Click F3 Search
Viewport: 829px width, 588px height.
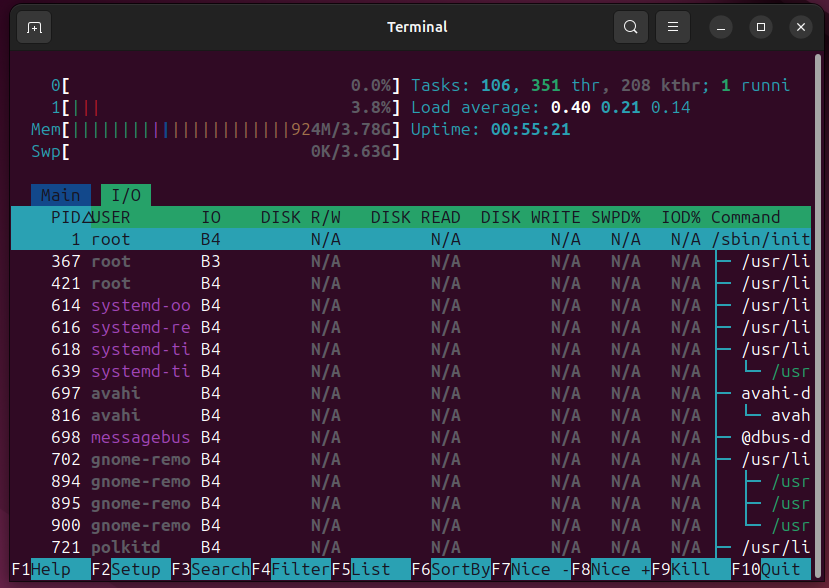pos(211,569)
